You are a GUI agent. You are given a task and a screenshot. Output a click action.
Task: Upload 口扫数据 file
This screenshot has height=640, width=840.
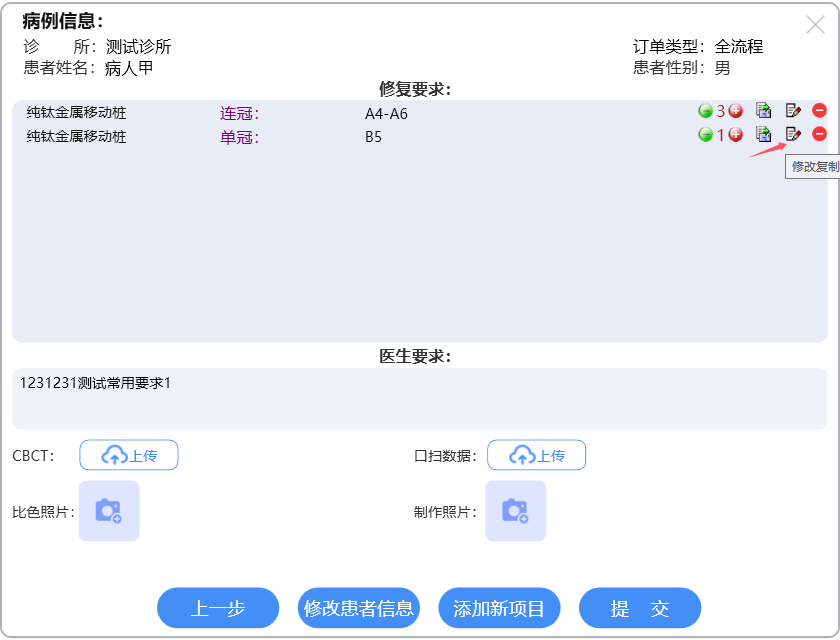point(536,455)
